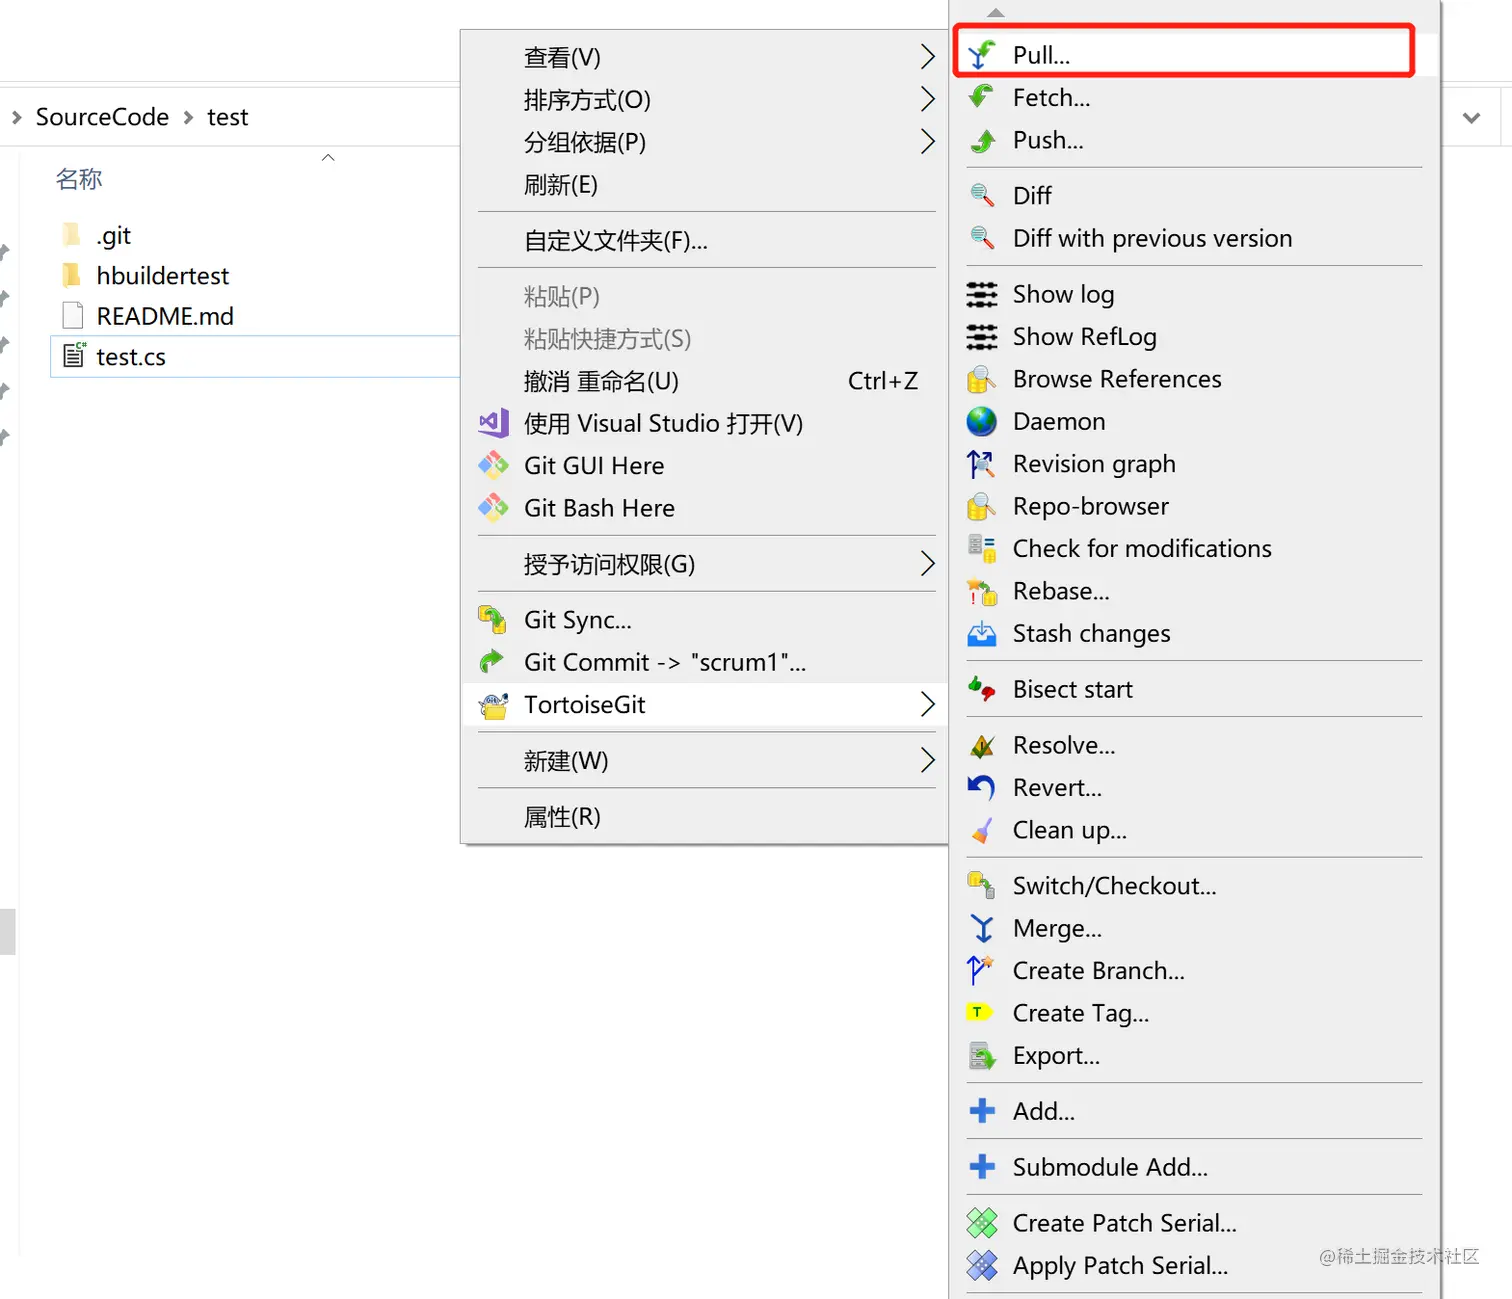Screen dimensions: 1512x1299
Task: Select the 粘贴(P) menu entry
Action: click(x=706, y=297)
